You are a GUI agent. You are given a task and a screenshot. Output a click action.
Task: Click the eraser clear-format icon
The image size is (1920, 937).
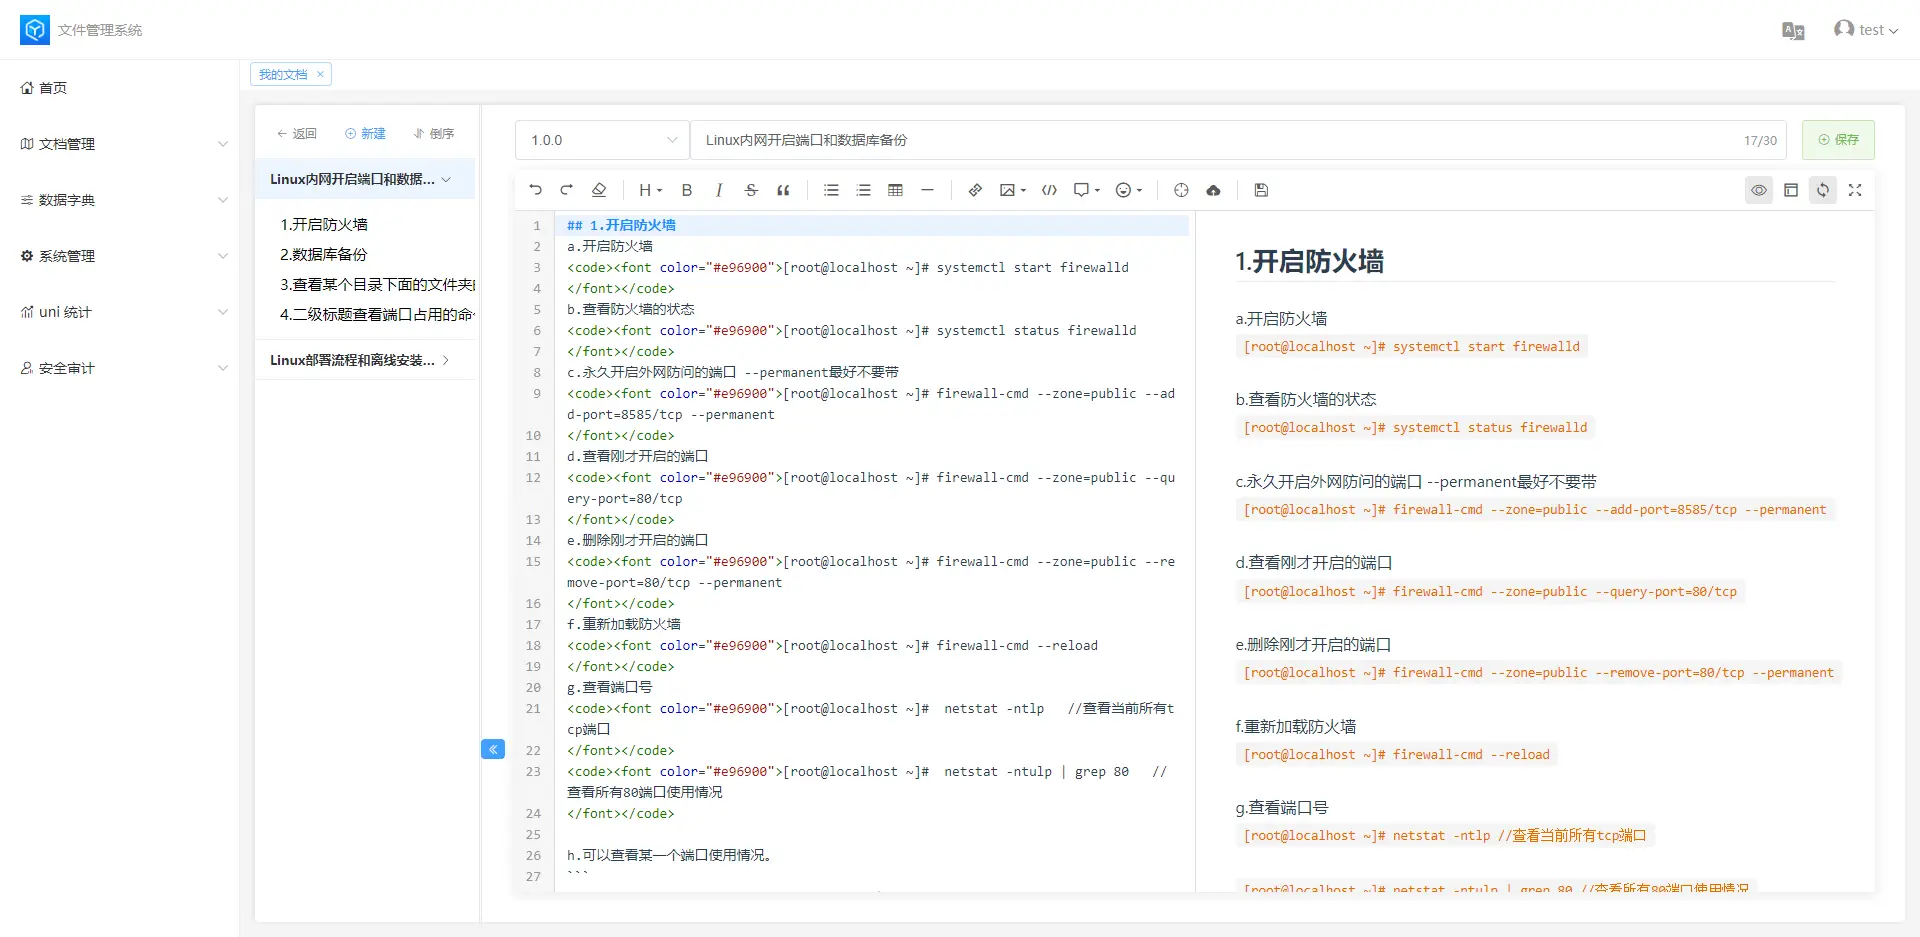point(599,190)
